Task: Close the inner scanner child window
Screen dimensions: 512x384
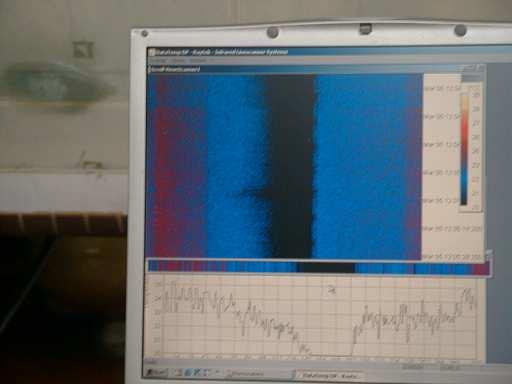Action: click(x=481, y=68)
